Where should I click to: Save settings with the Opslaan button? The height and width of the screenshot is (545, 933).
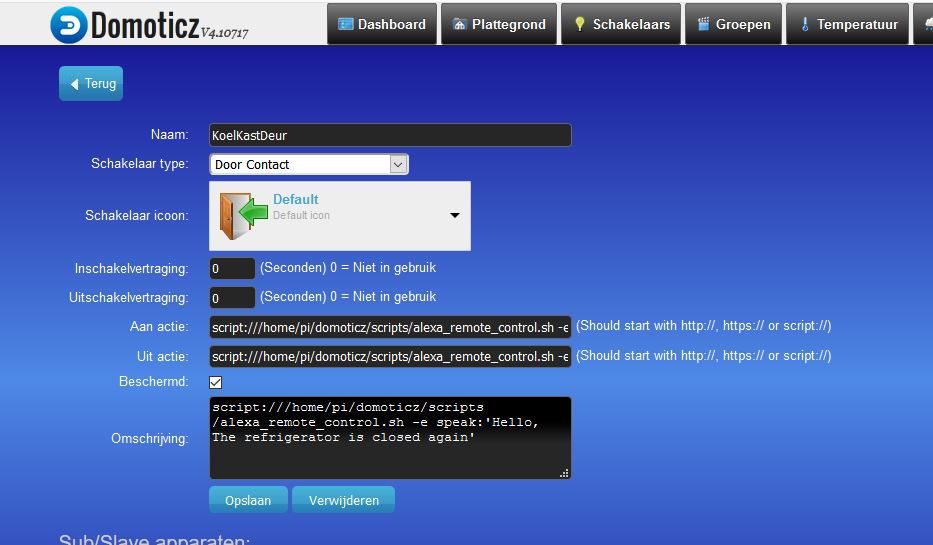pyautogui.click(x=248, y=500)
